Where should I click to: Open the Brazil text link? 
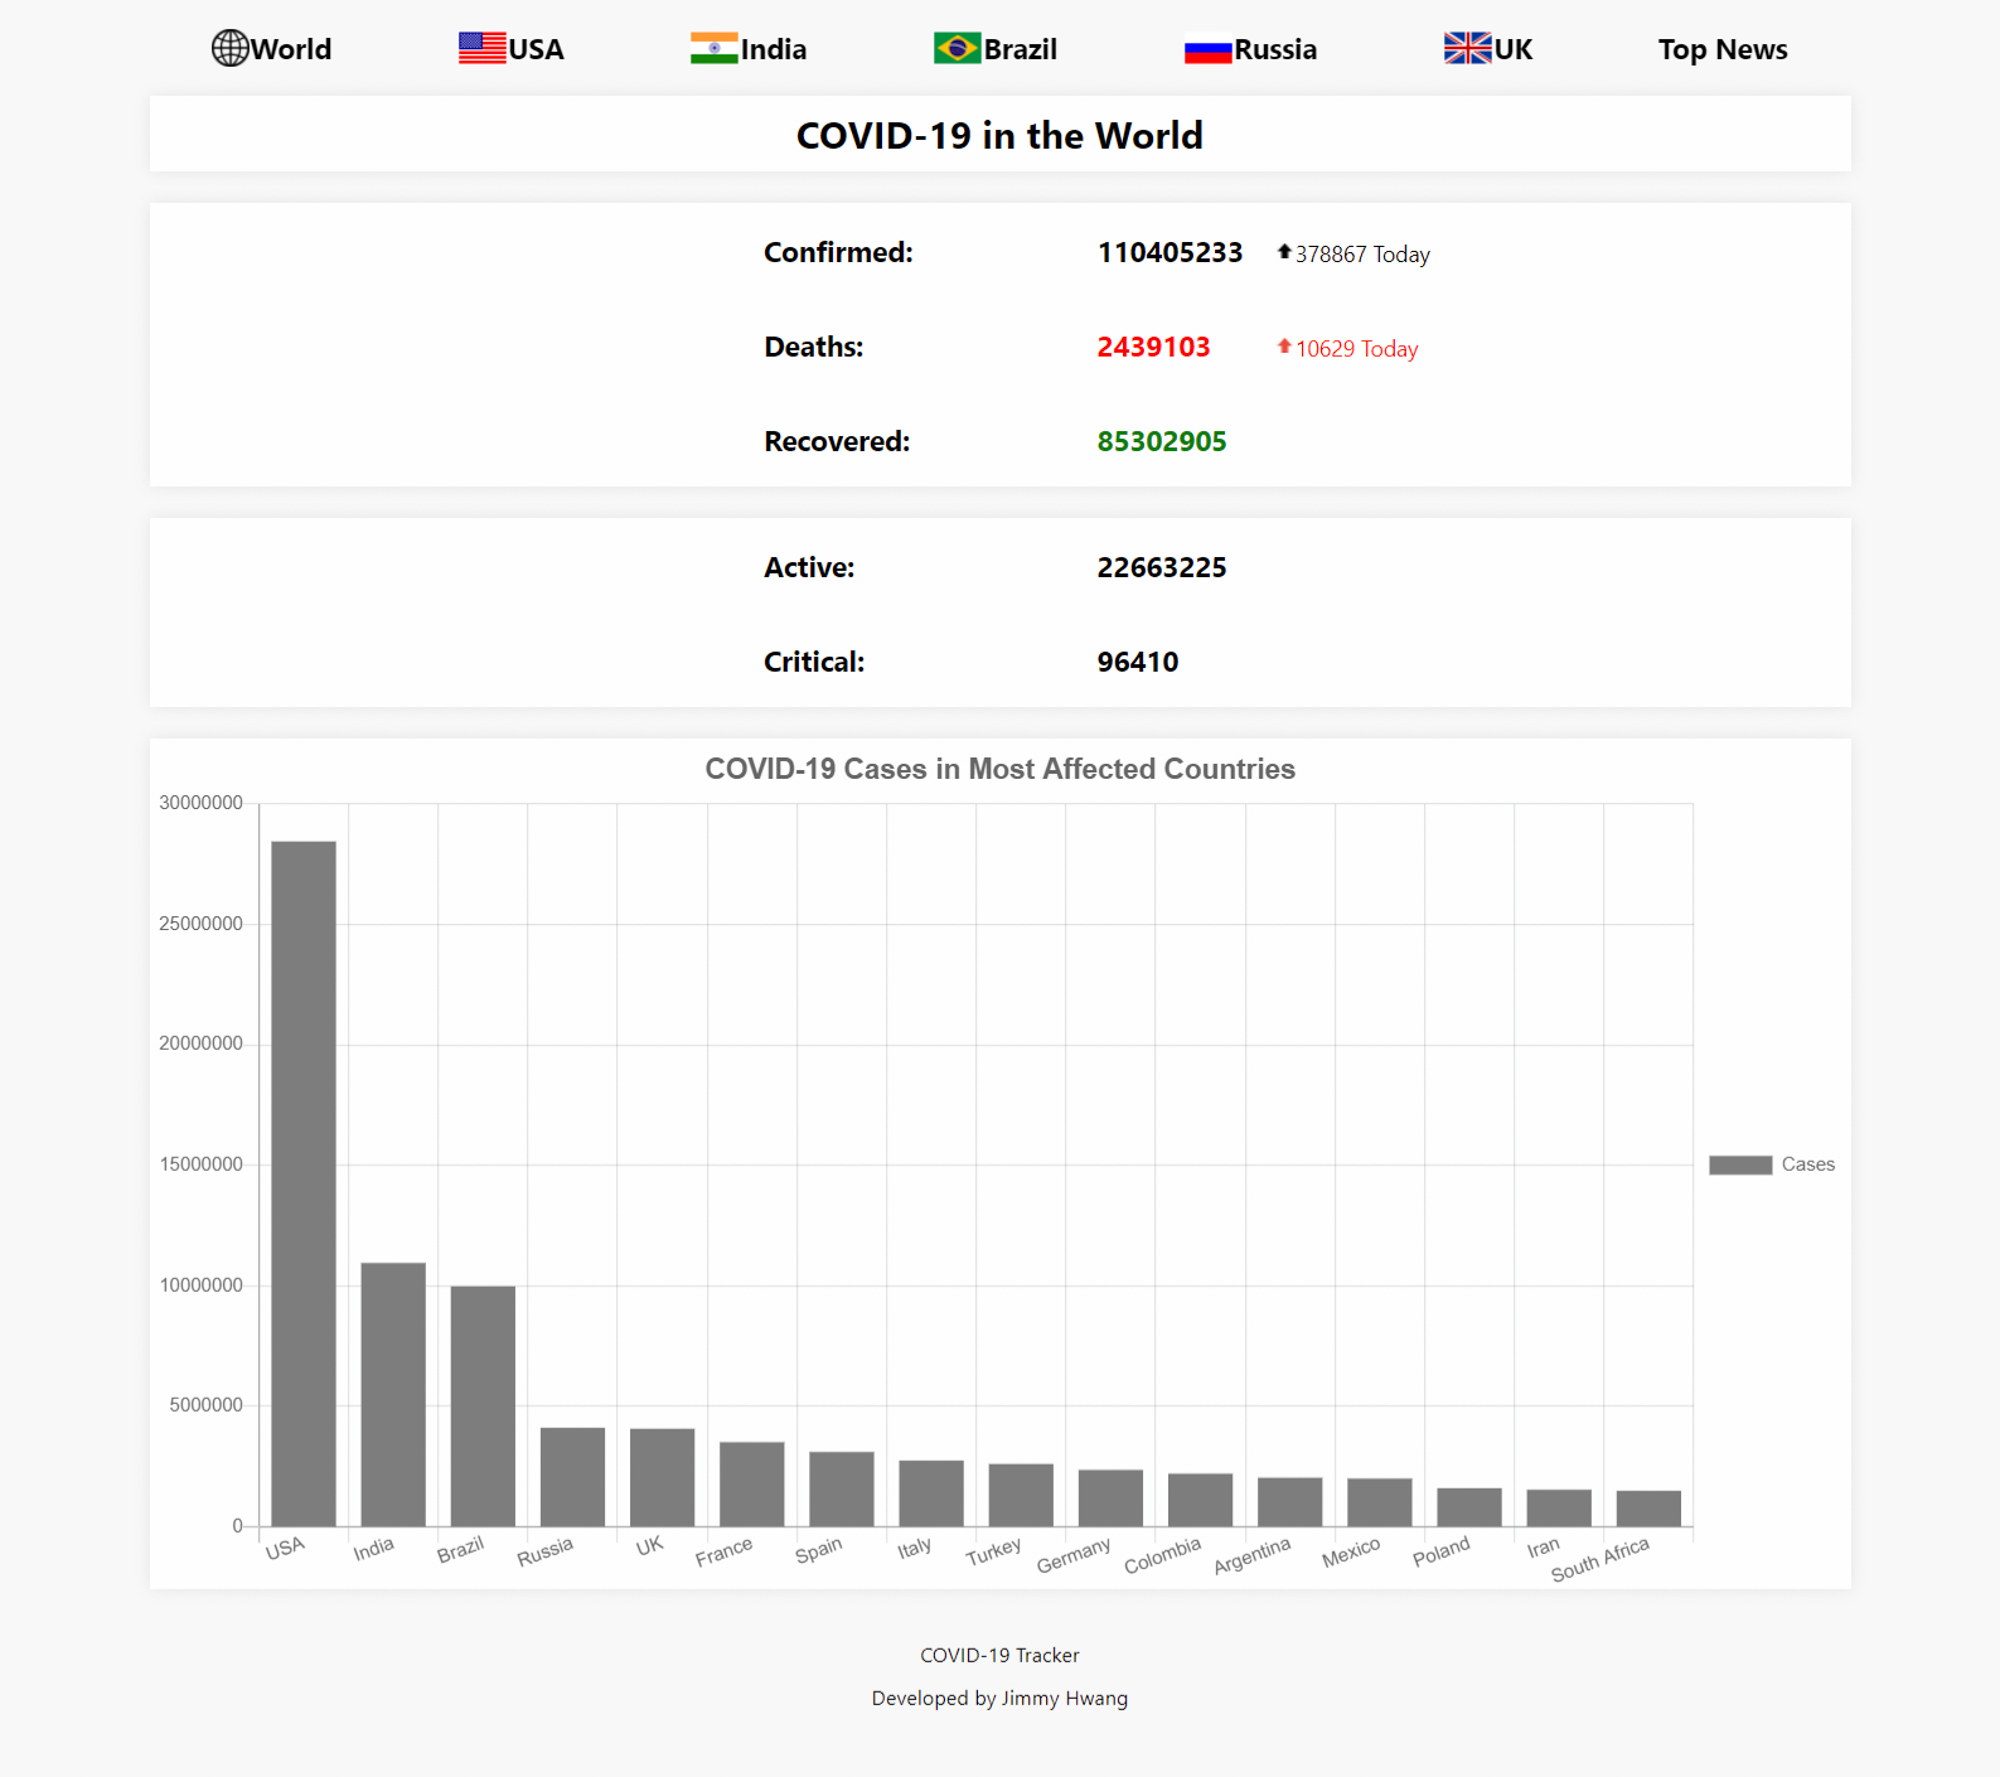click(1020, 49)
